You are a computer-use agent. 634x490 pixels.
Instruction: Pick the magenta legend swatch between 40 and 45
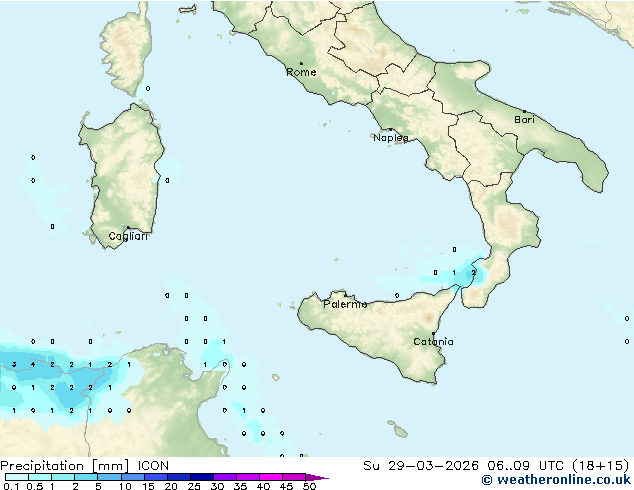pyautogui.click(x=271, y=477)
